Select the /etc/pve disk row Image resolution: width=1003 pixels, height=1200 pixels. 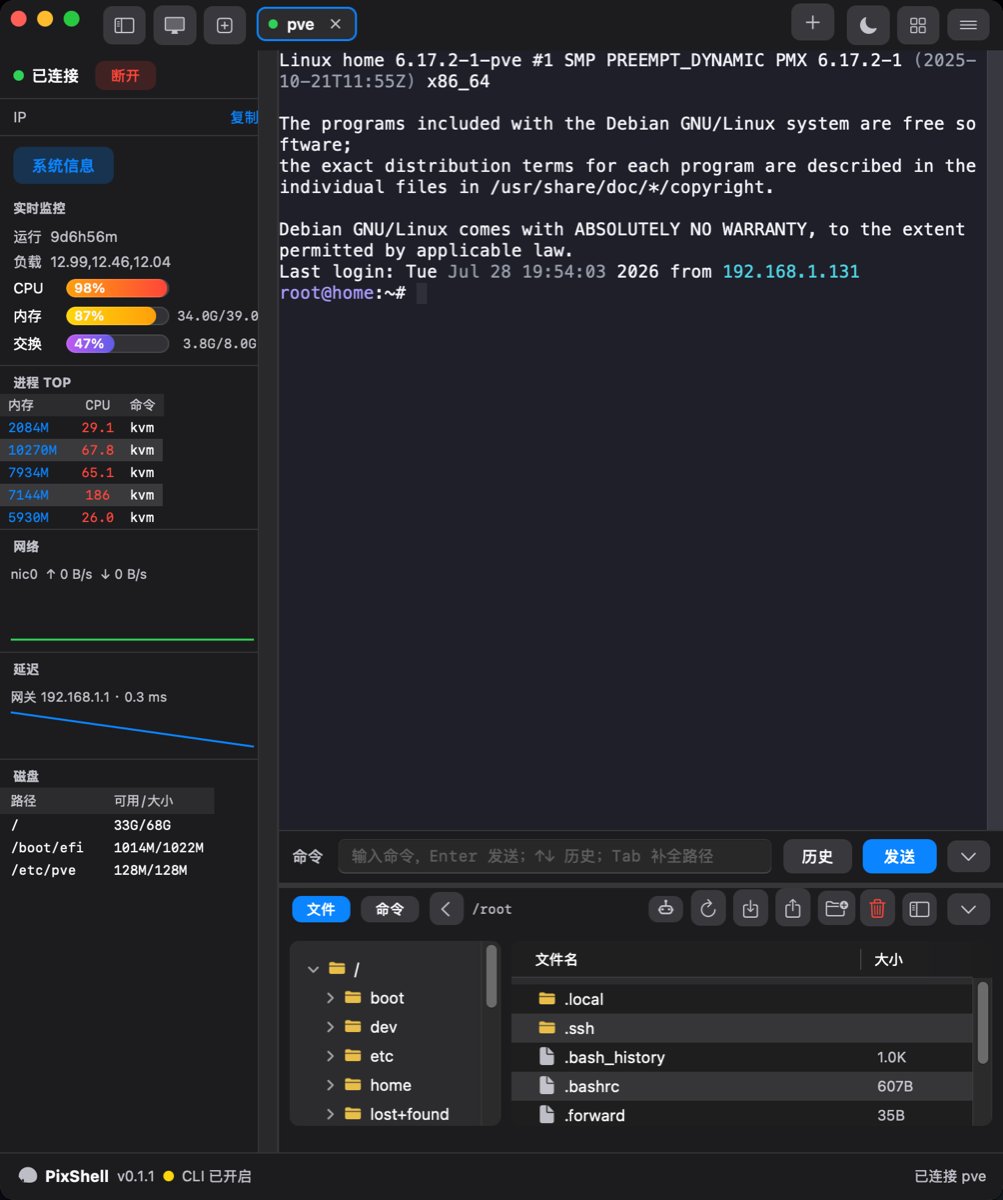pyautogui.click(x=107, y=870)
